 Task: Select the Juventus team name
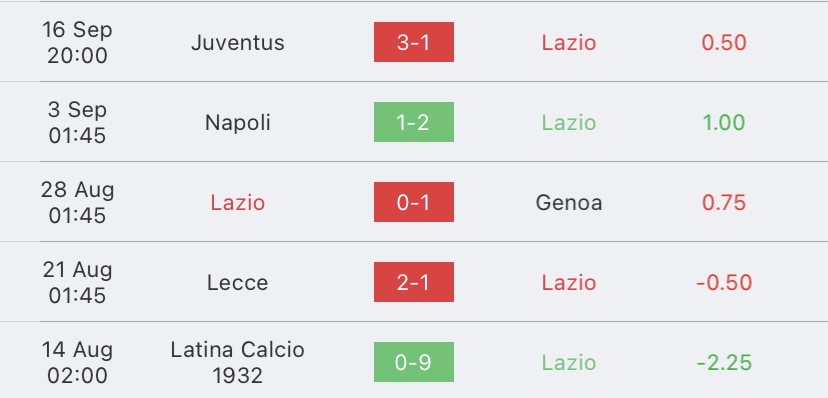pos(238,42)
